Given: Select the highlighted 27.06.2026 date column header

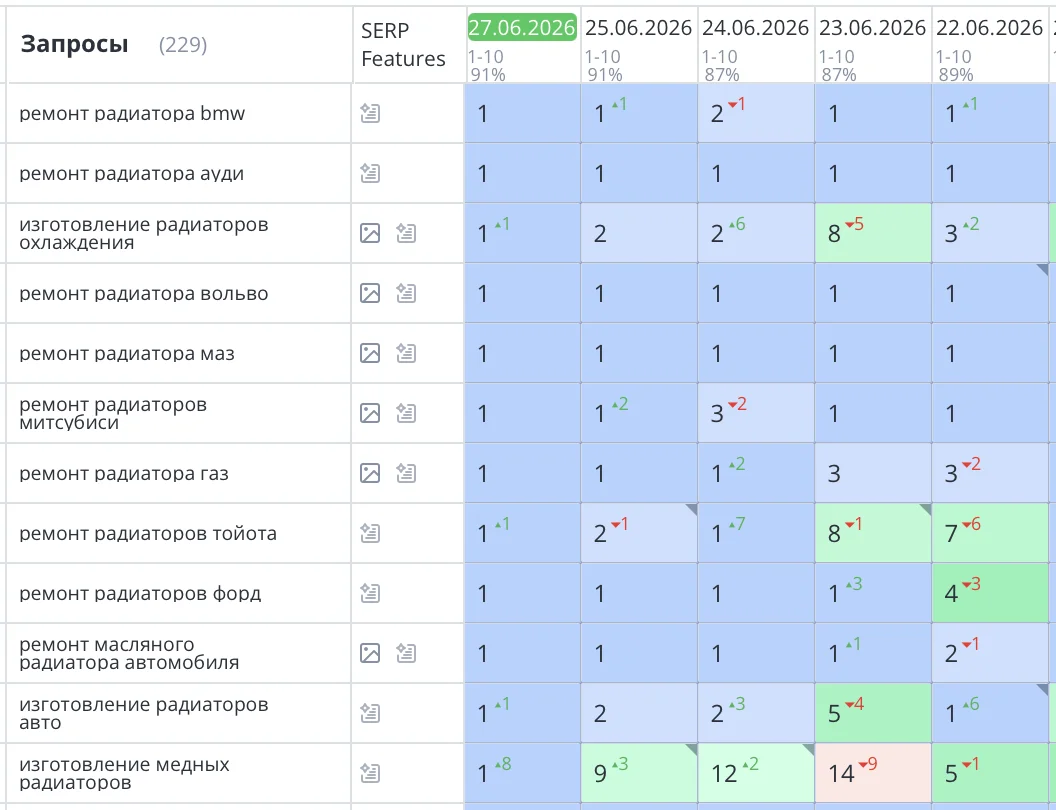Looking at the screenshot, I should (522, 27).
